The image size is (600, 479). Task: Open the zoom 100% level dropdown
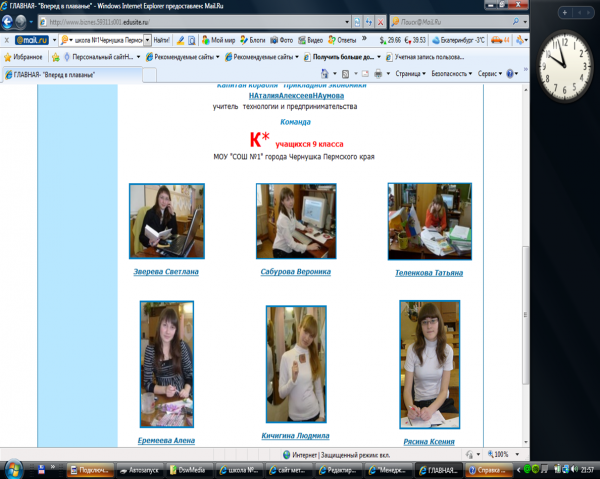pyautogui.click(x=517, y=455)
